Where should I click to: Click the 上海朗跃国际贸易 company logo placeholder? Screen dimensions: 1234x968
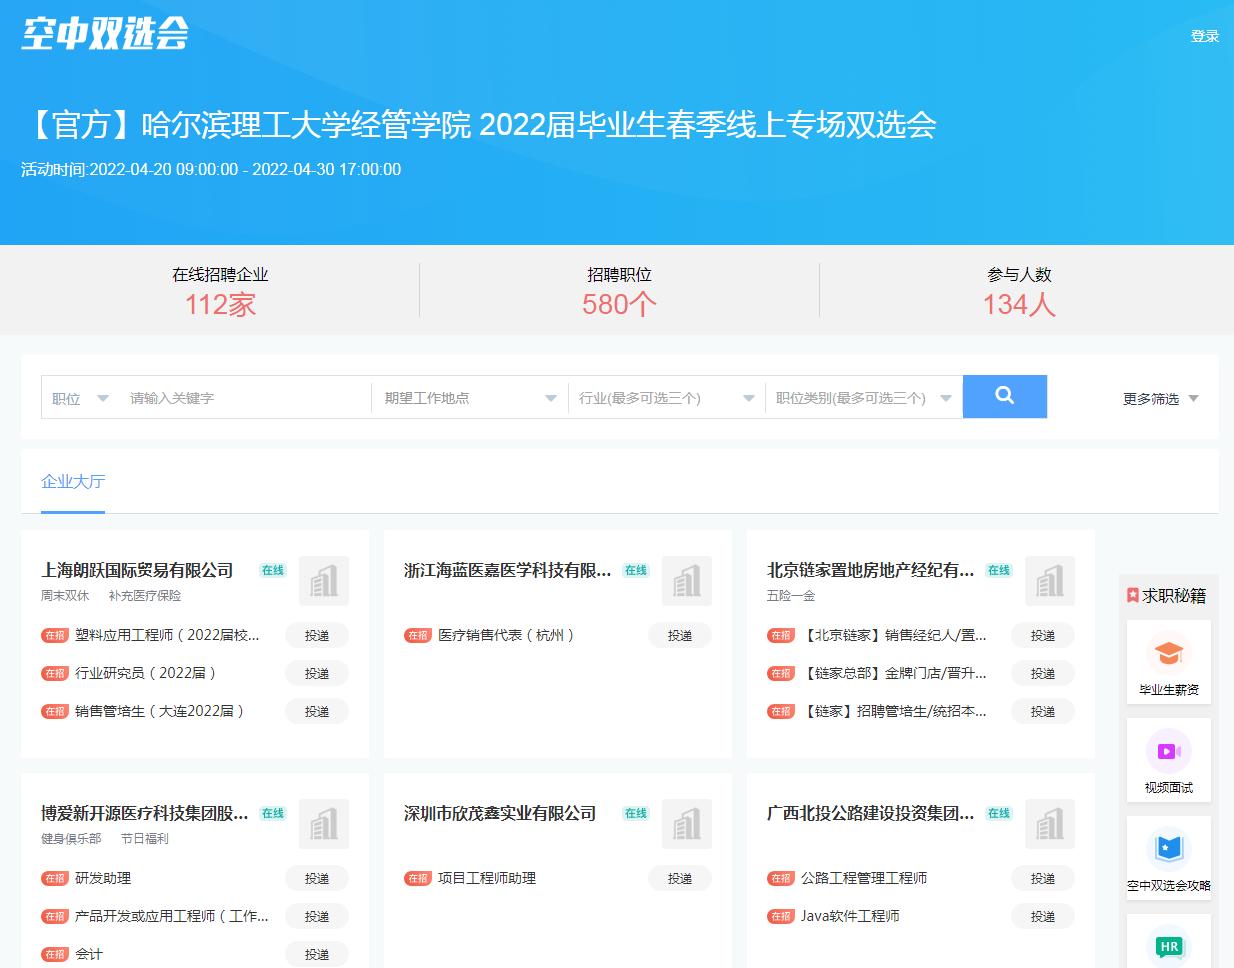(x=323, y=581)
